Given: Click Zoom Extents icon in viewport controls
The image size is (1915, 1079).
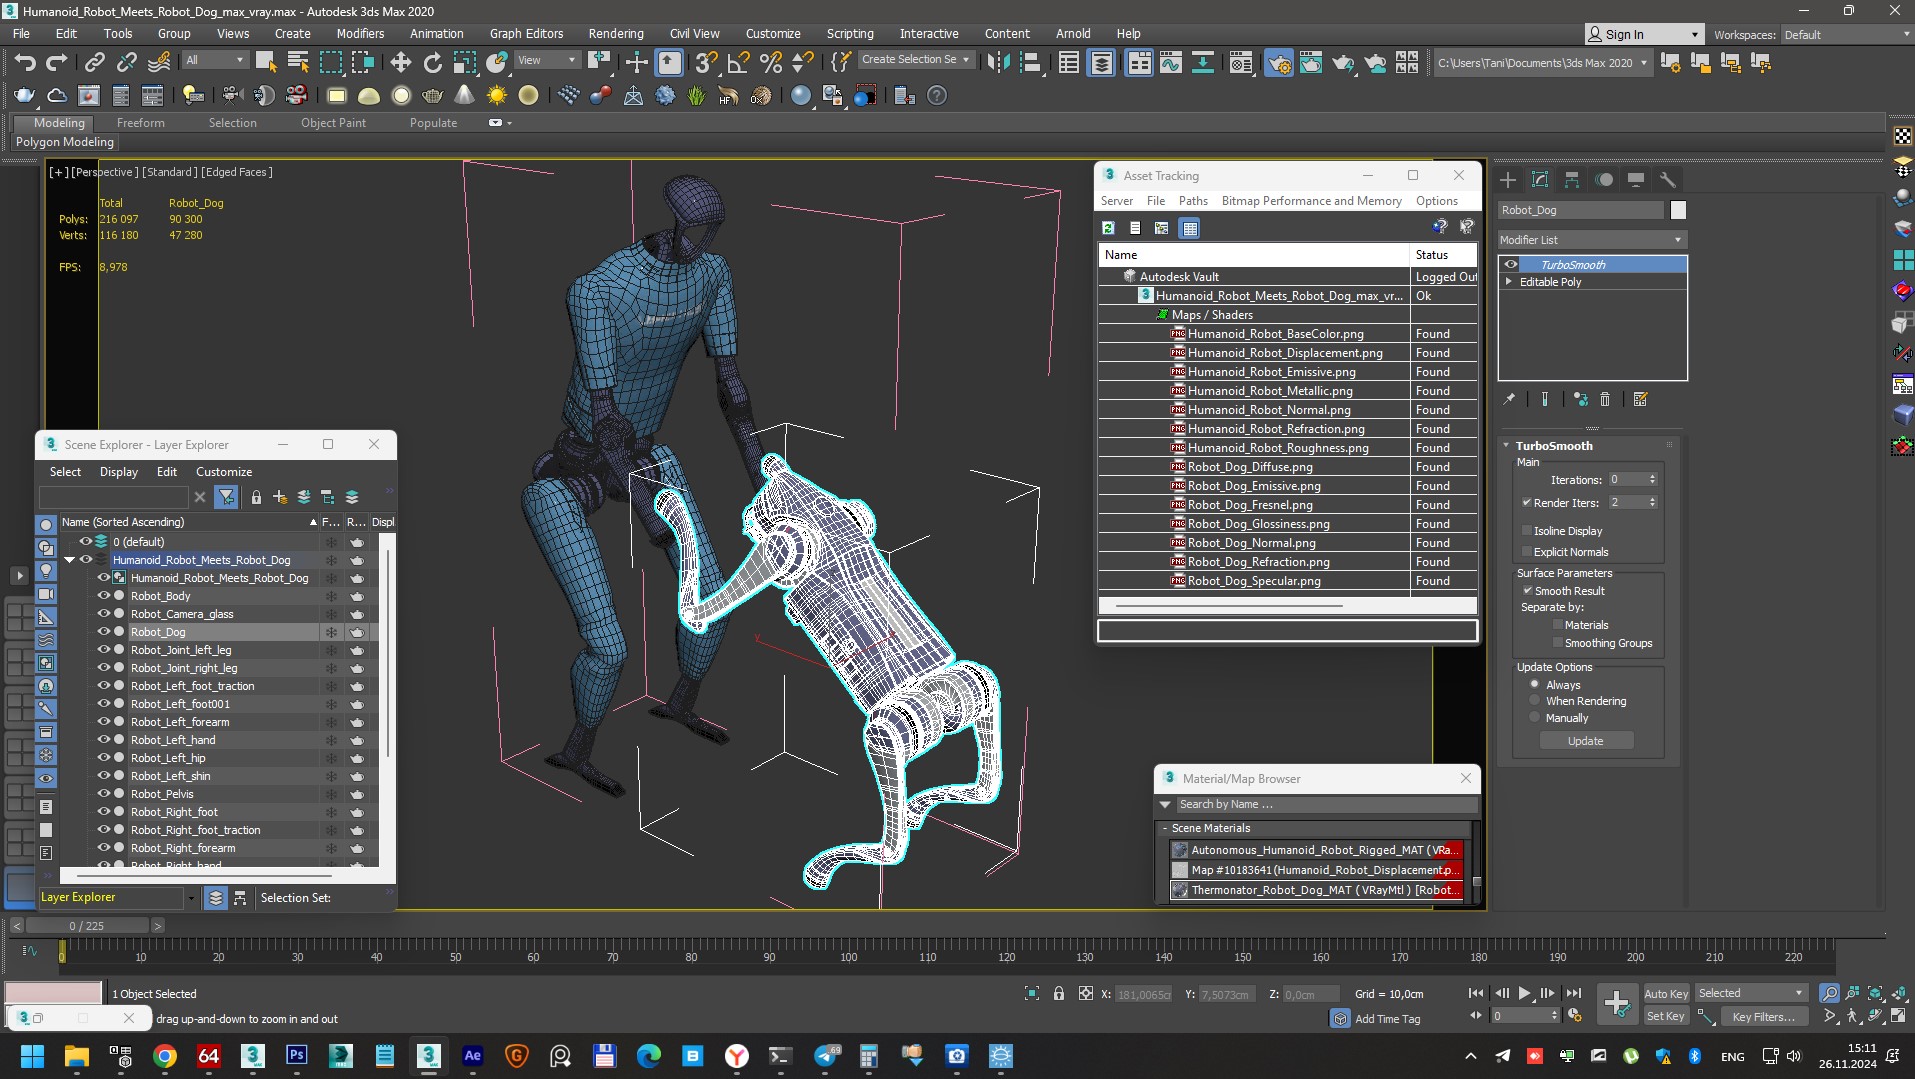Looking at the screenshot, I should [1875, 993].
